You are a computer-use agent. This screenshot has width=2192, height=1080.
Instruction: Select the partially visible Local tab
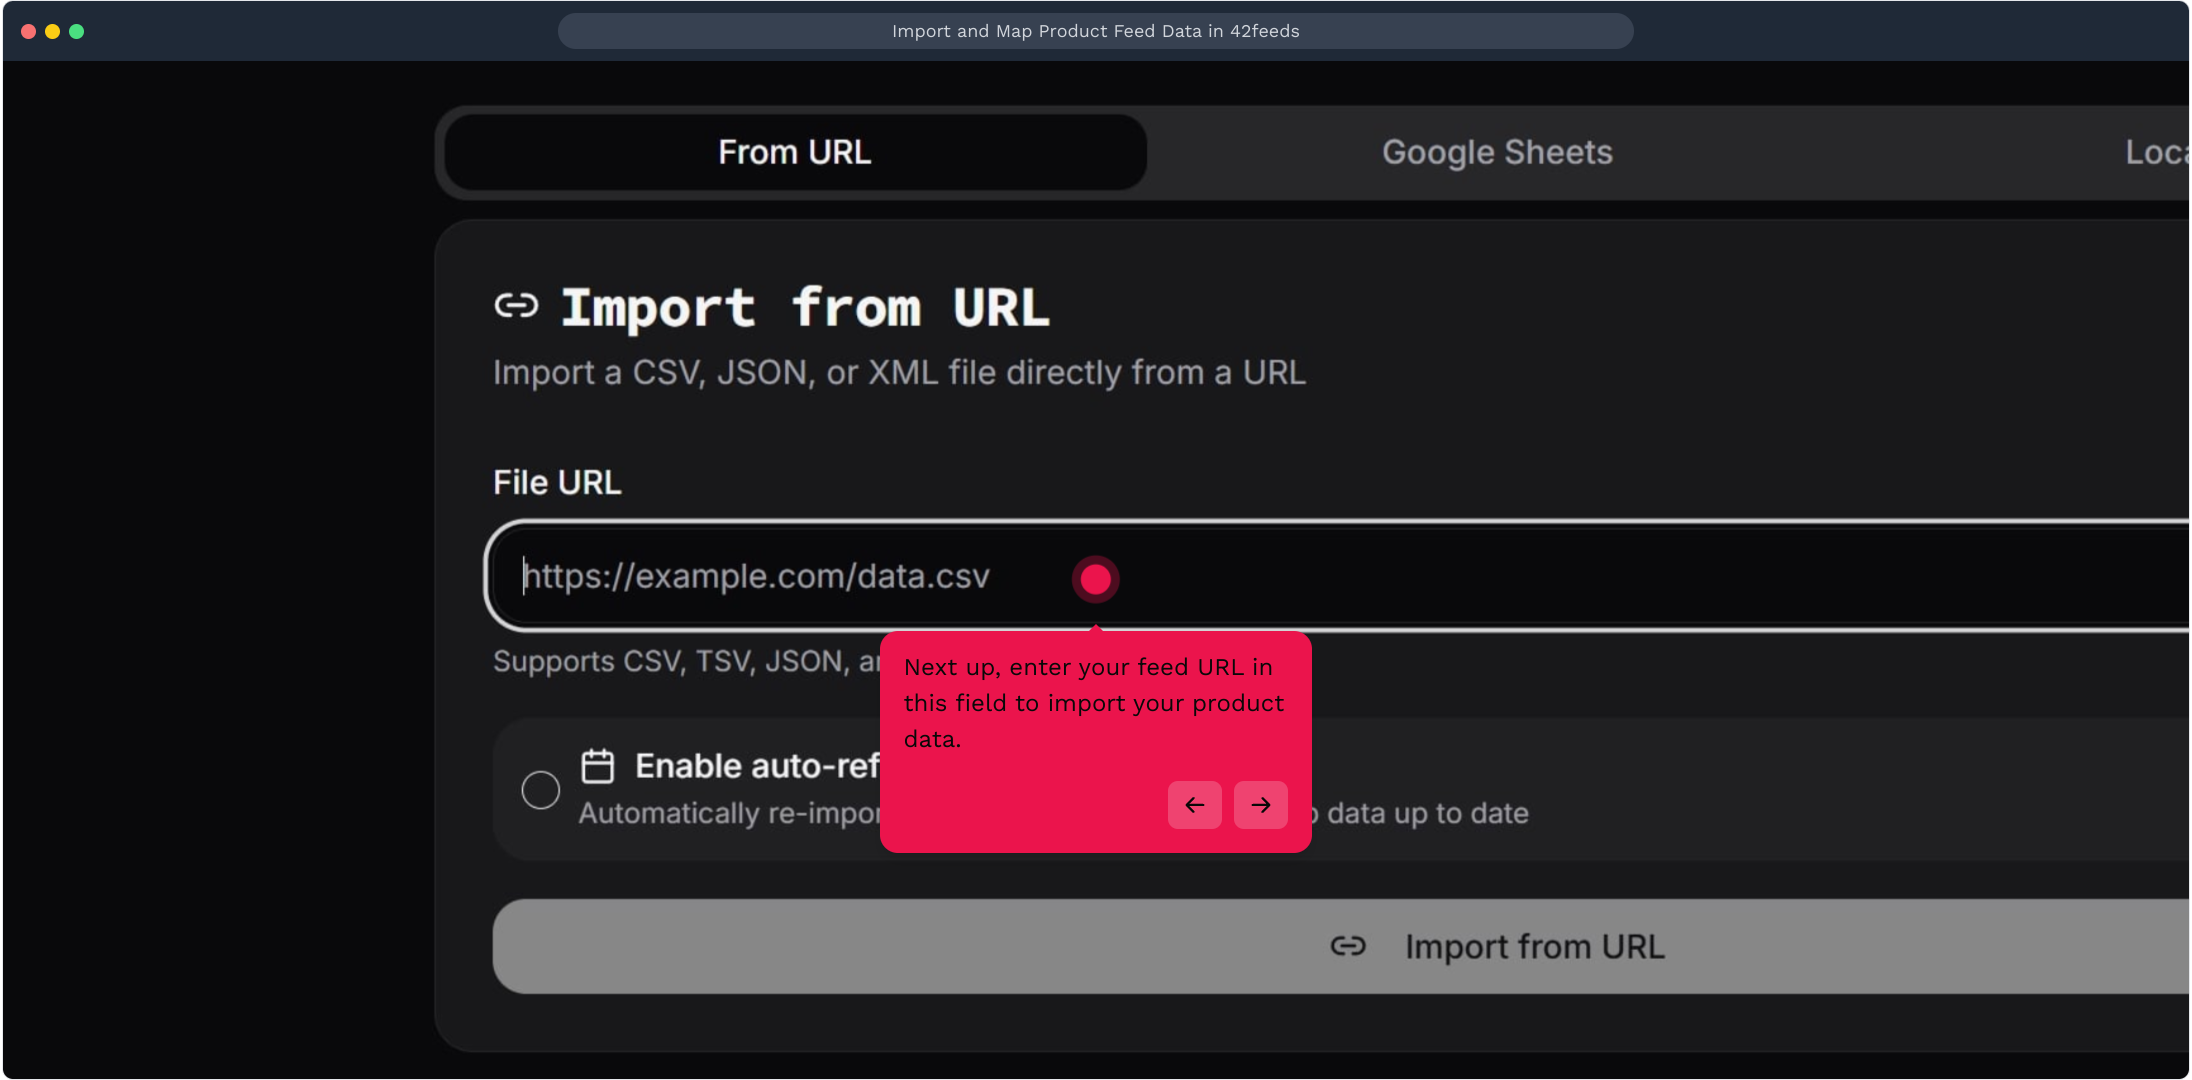pos(2155,152)
